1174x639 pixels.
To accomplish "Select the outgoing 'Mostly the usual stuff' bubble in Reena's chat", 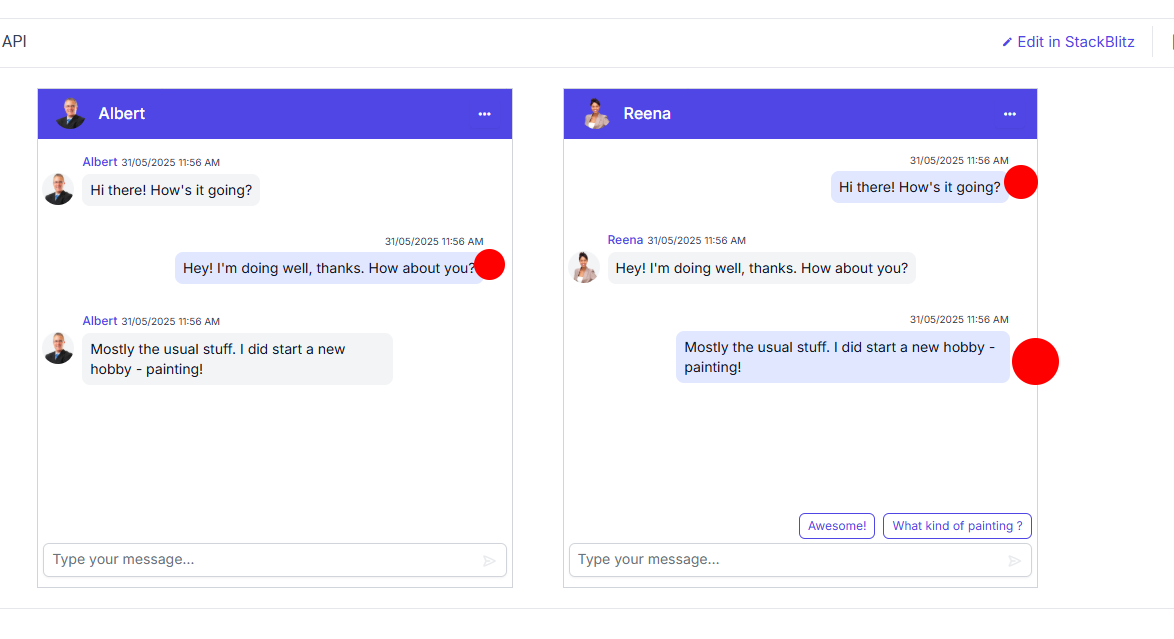I will click(x=842, y=357).
